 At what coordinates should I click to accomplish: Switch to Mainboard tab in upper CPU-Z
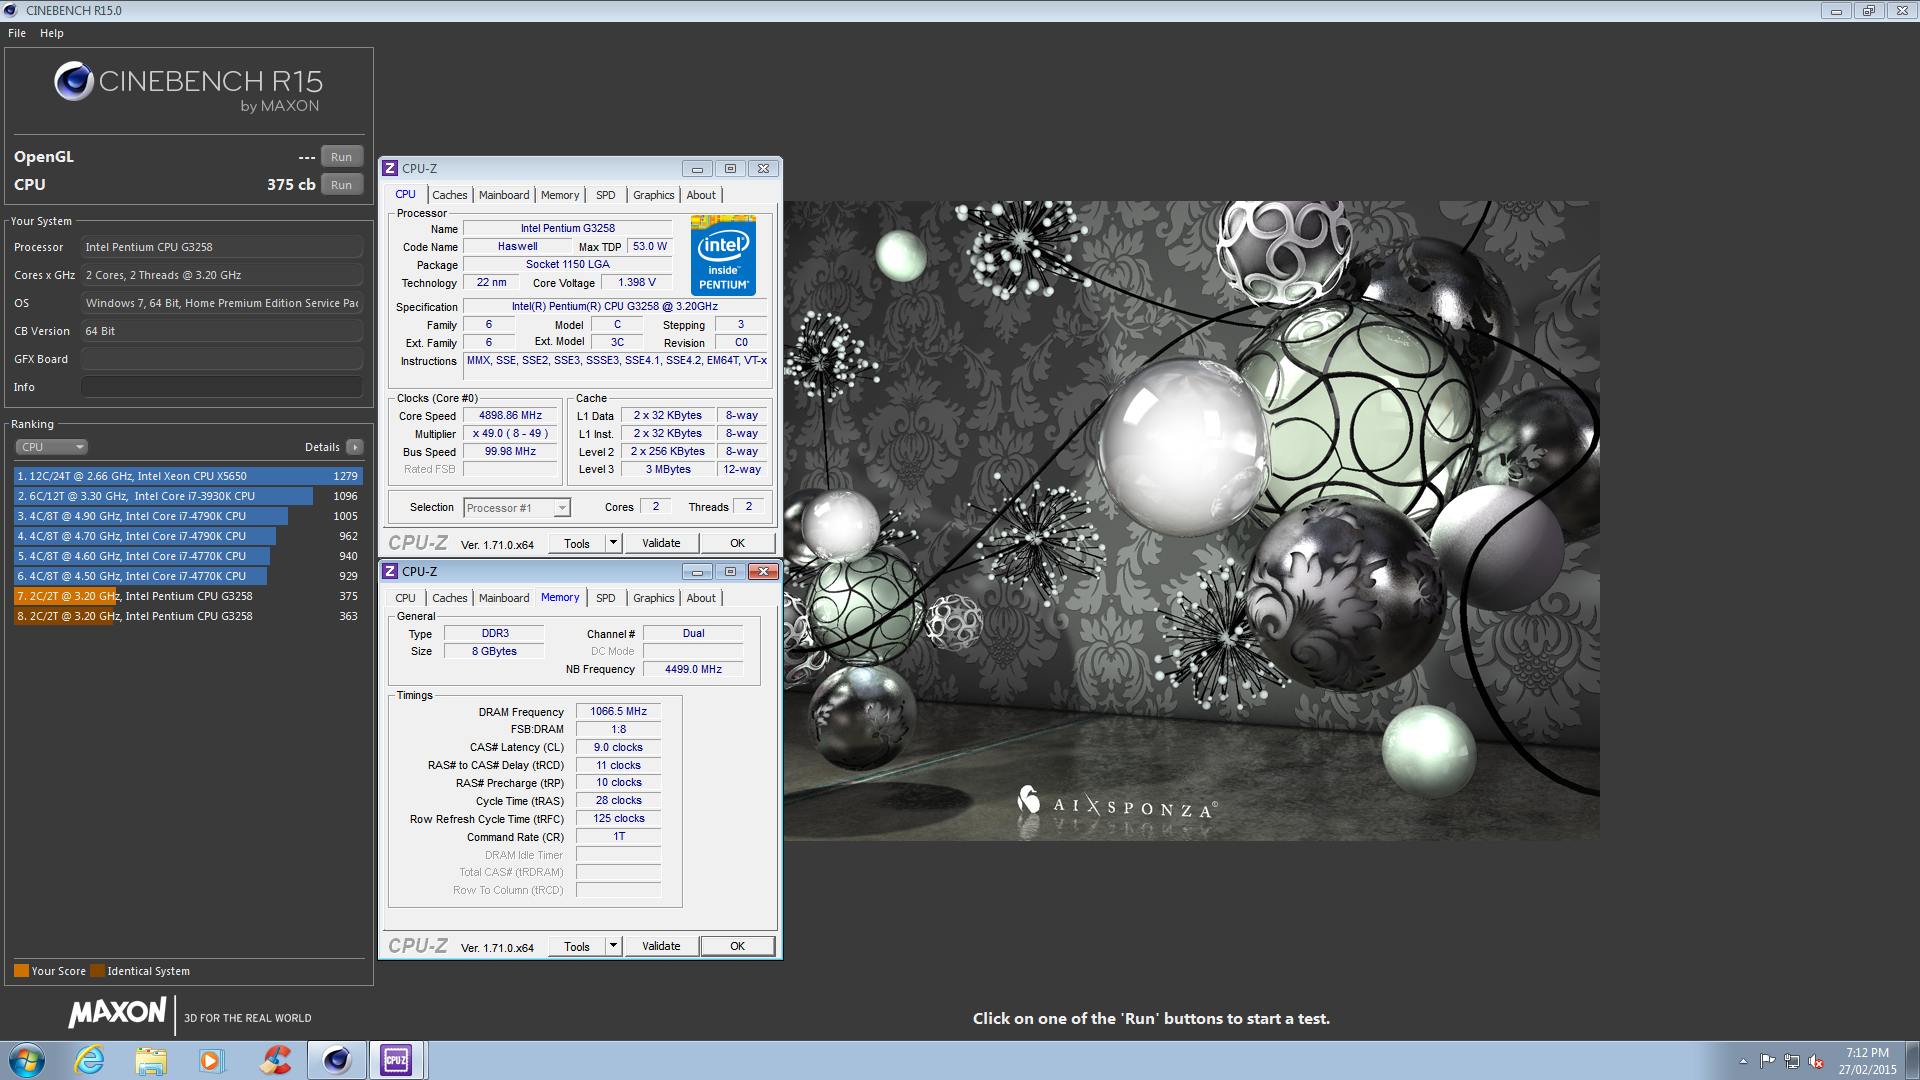pyautogui.click(x=504, y=195)
